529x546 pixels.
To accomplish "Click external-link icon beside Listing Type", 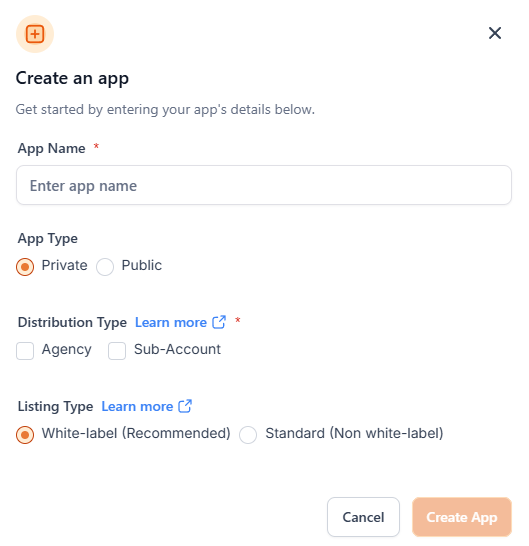I will point(185,406).
